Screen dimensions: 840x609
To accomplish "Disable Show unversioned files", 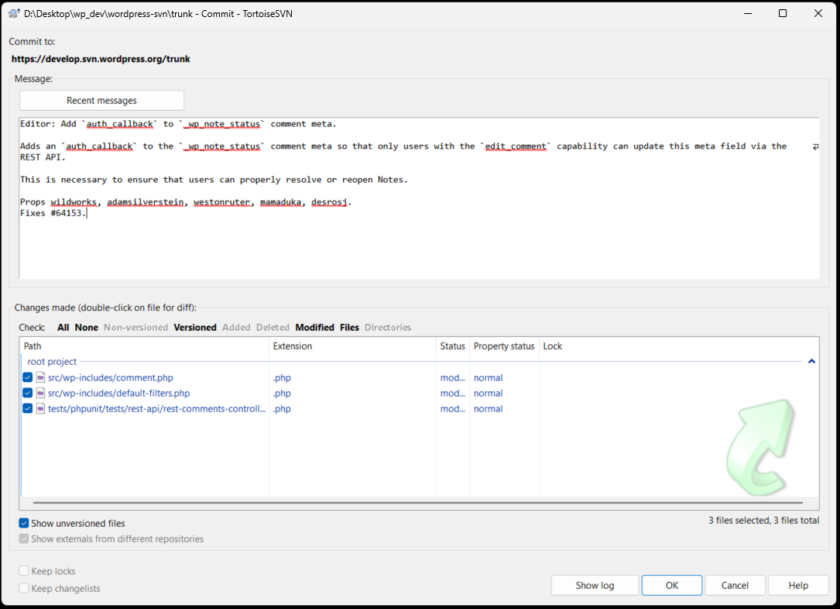I will click(23, 523).
